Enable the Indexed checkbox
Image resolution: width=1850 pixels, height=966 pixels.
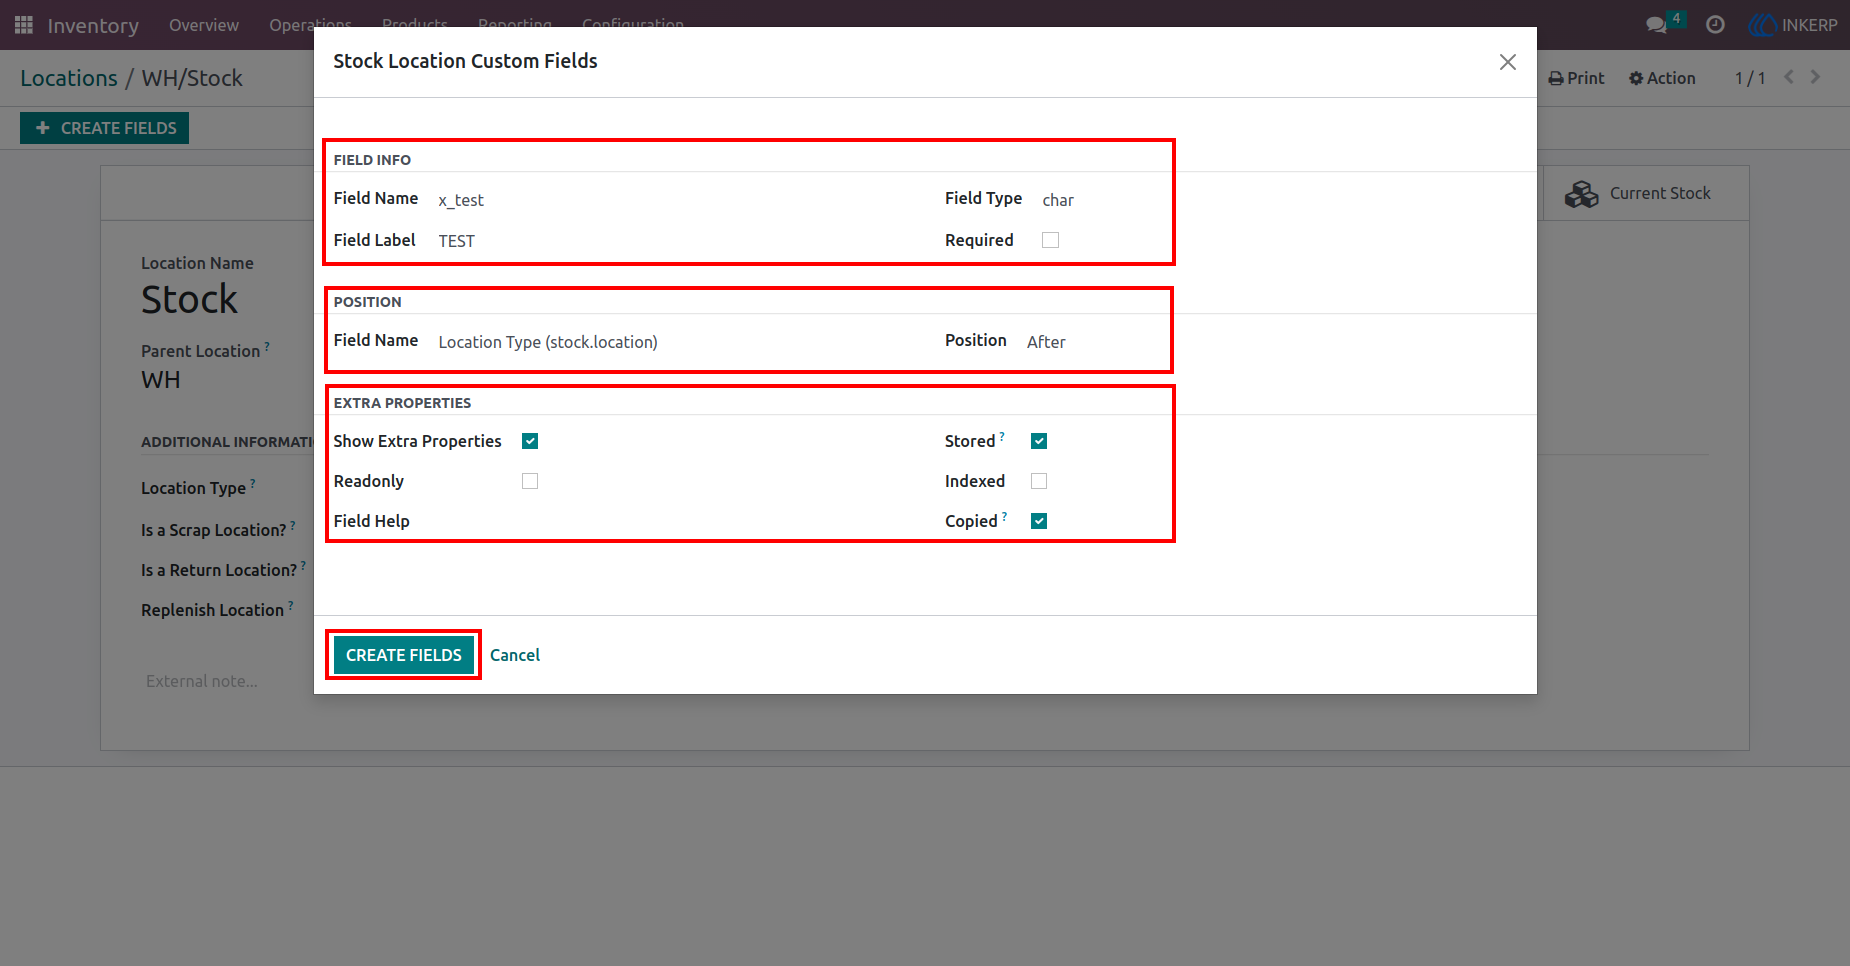[x=1039, y=481]
